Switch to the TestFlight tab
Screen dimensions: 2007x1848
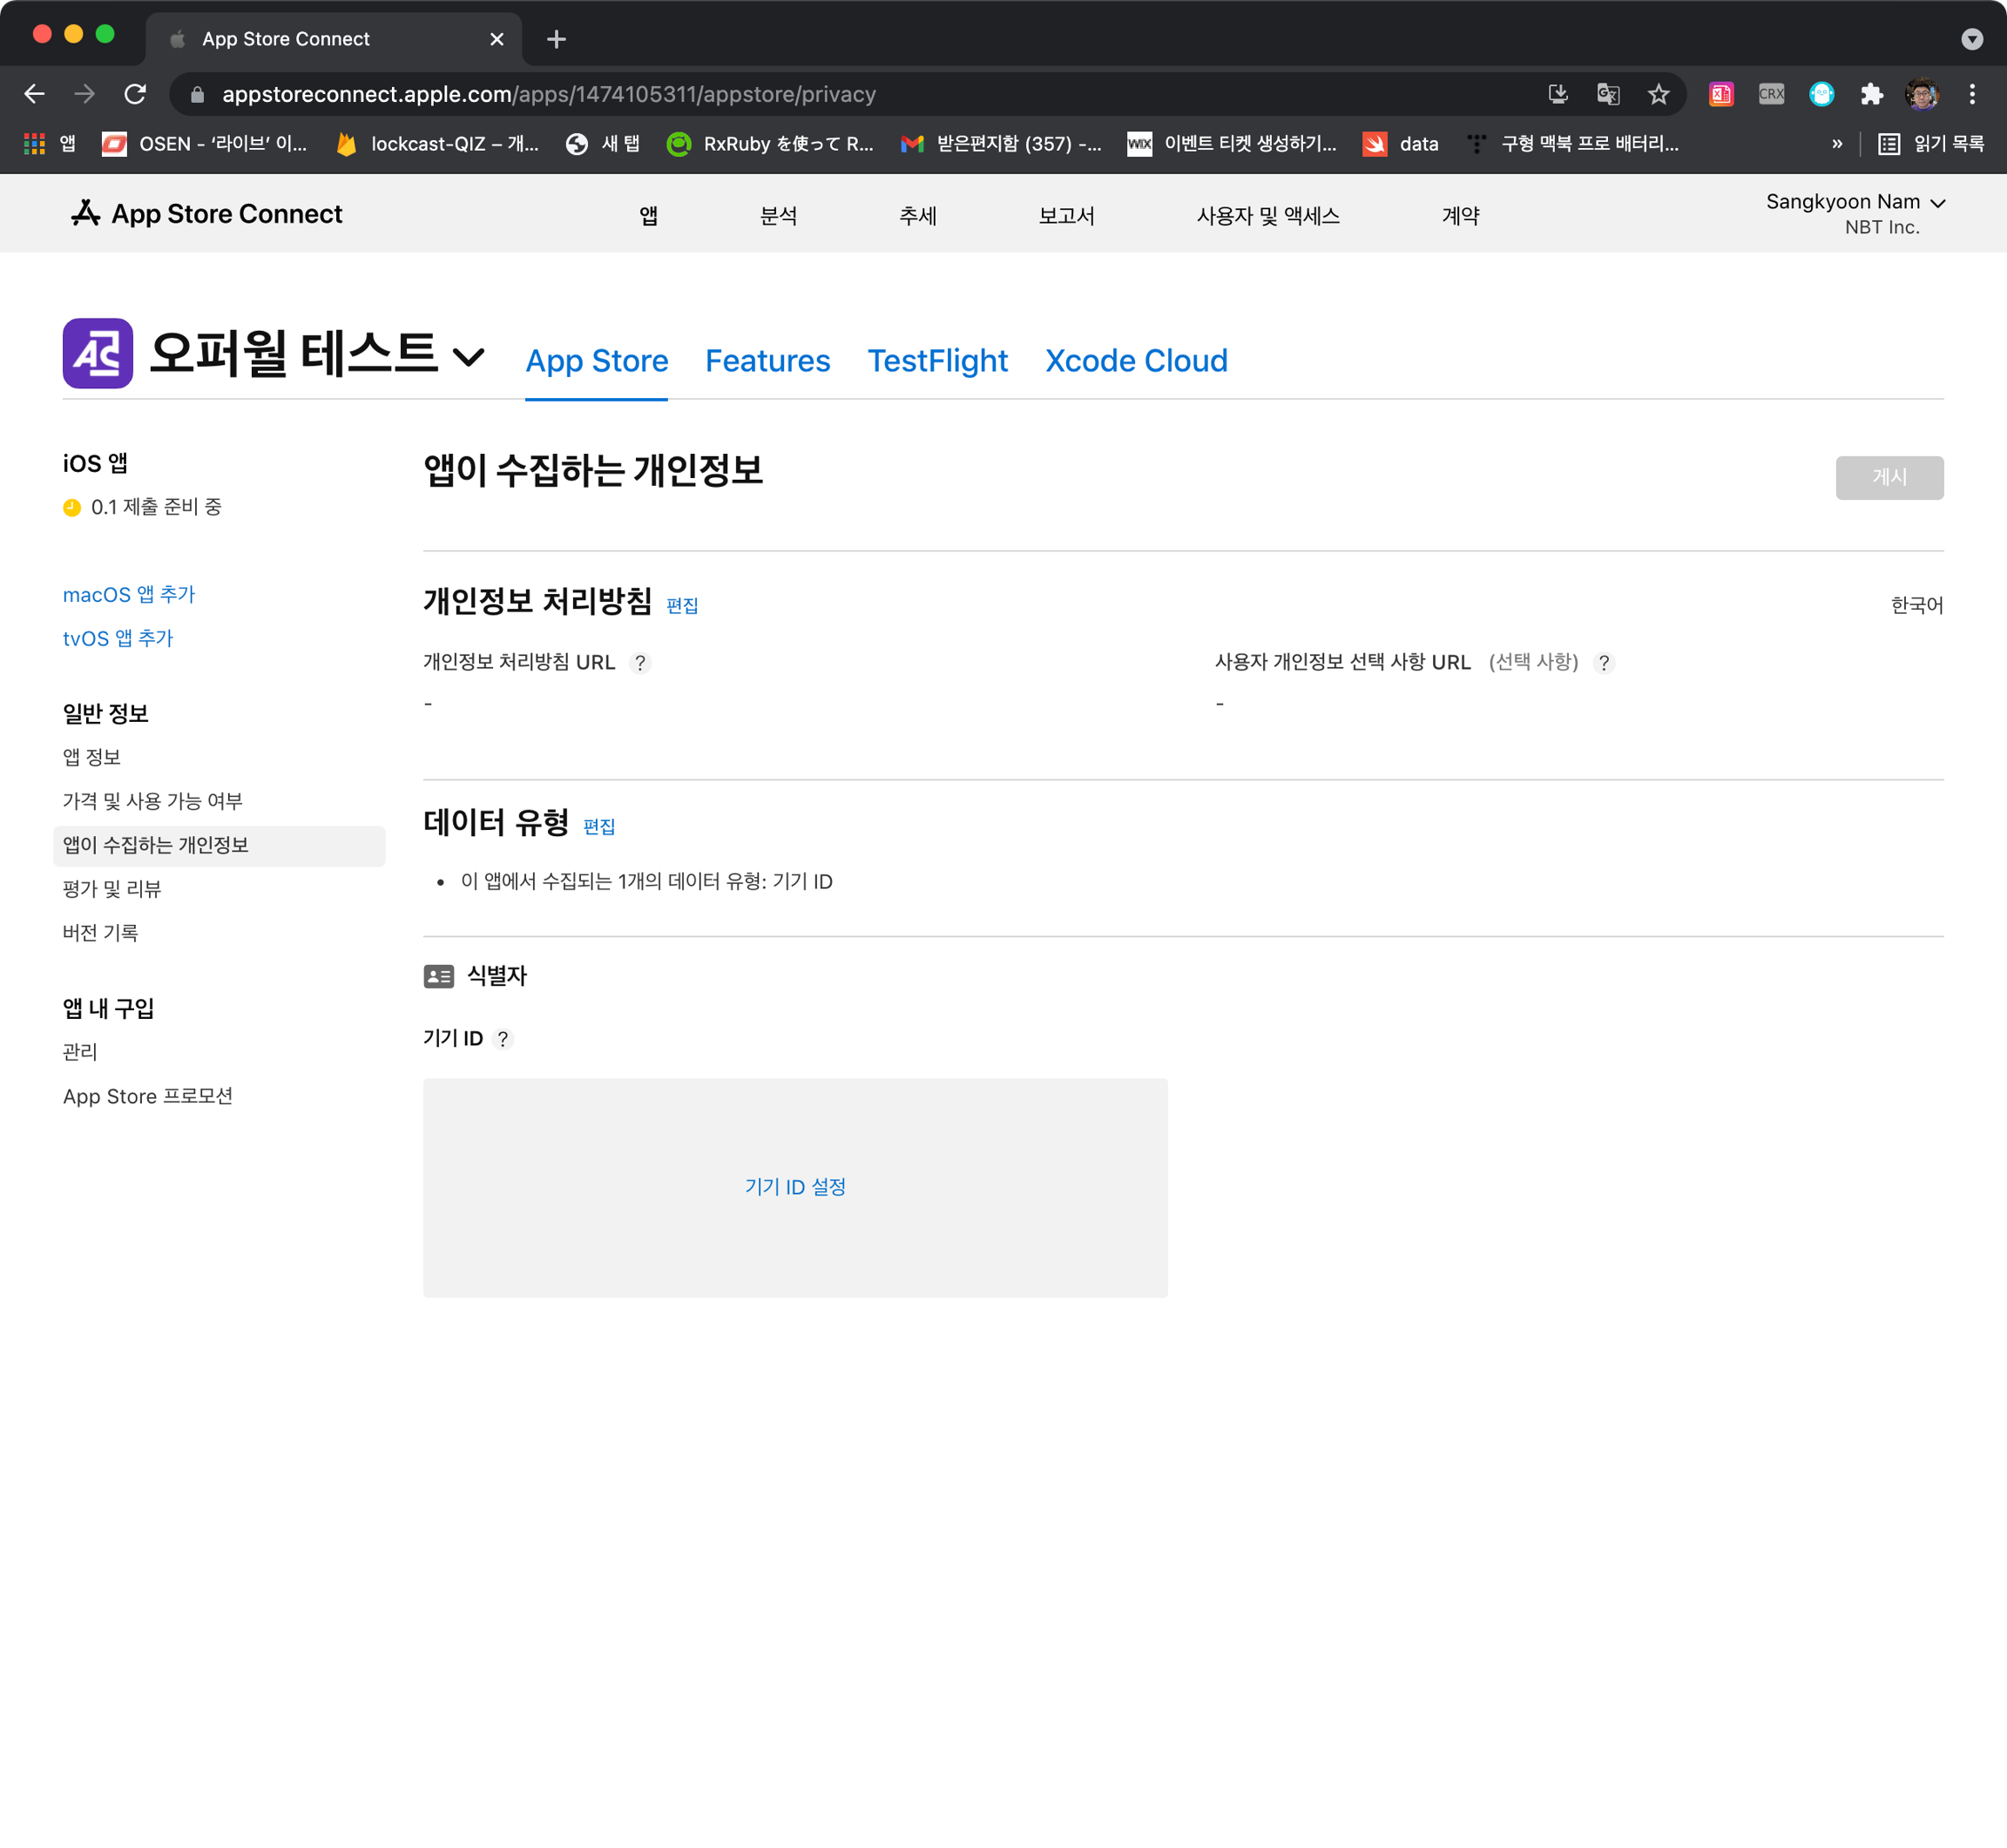click(x=937, y=361)
